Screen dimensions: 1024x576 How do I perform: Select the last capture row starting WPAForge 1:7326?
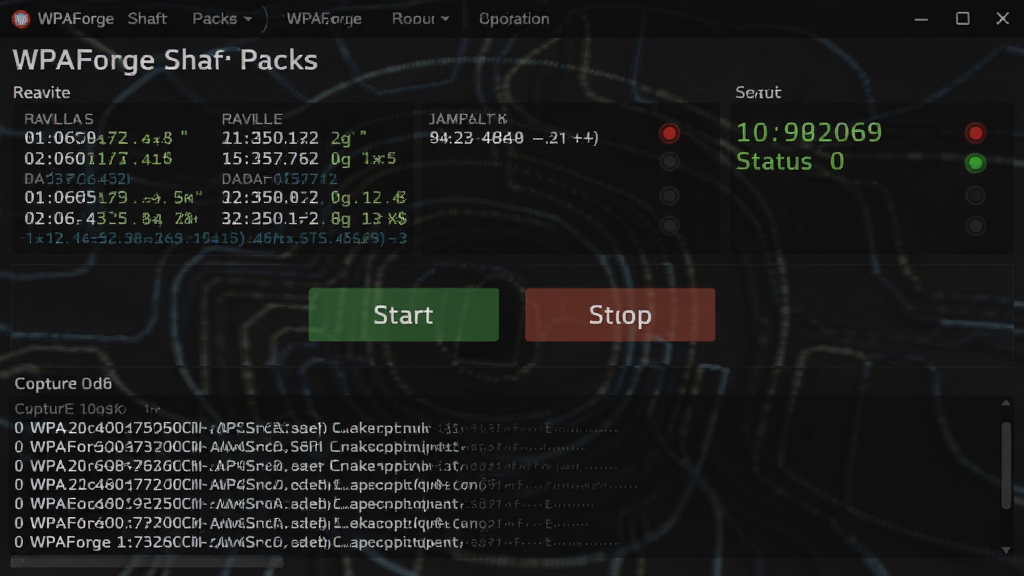tap(317, 542)
